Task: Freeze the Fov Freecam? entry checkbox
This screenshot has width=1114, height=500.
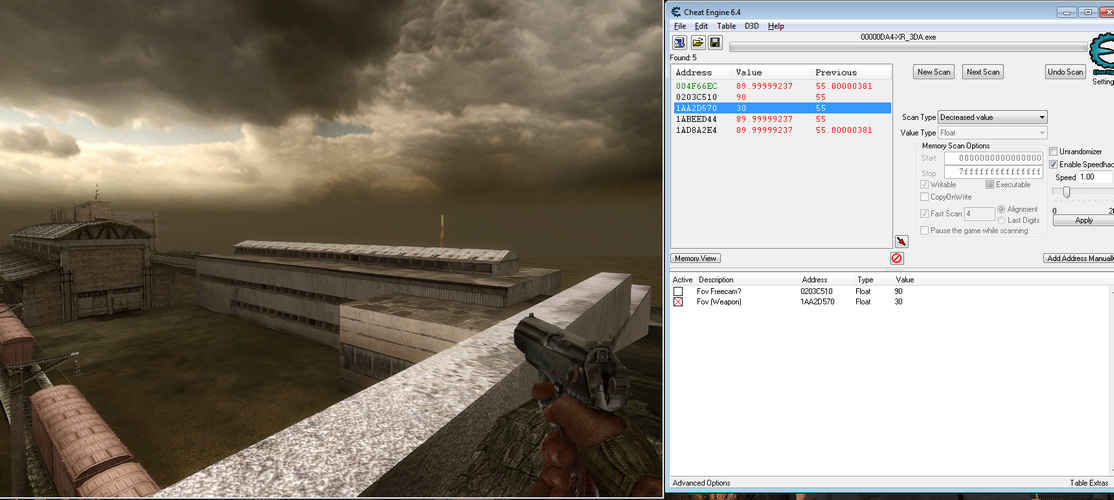Action: coord(678,291)
